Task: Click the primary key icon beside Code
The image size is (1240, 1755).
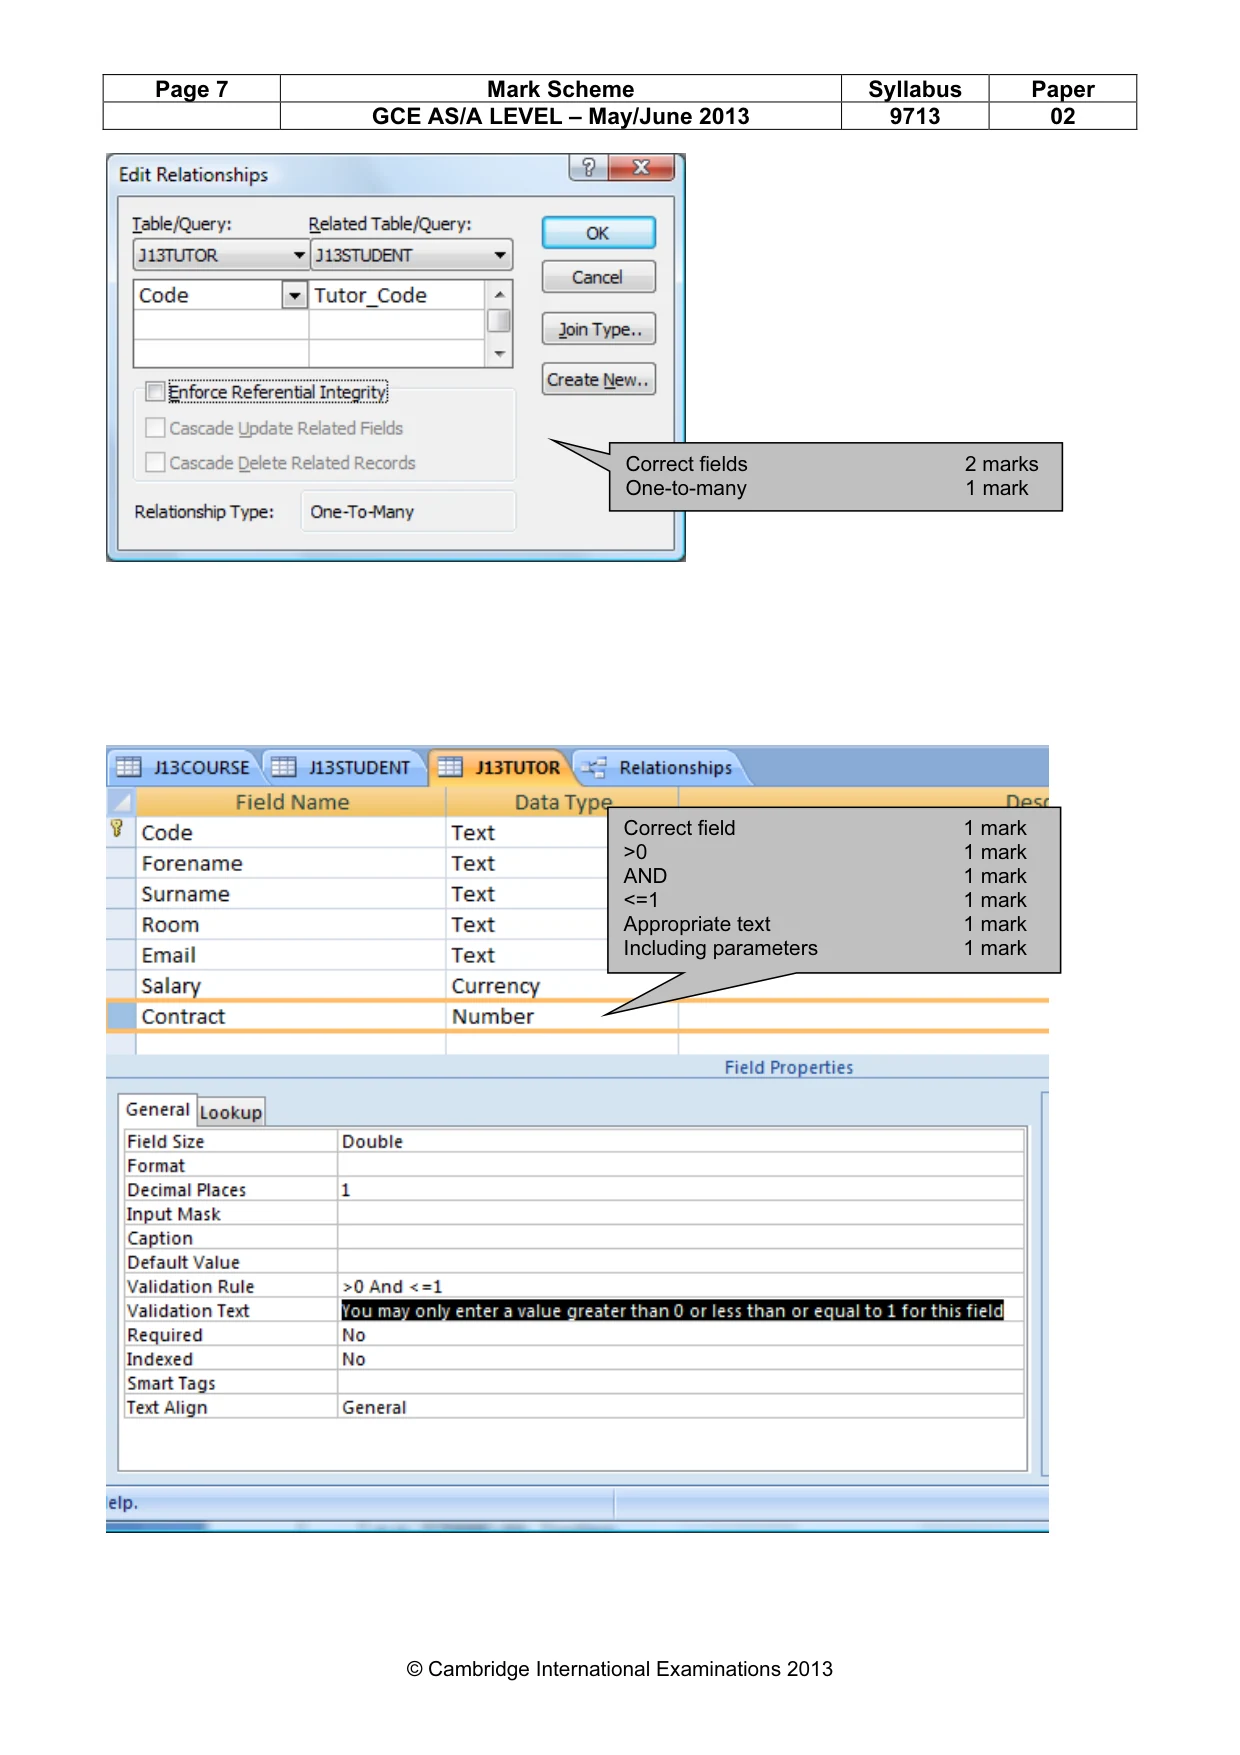Action: tap(117, 829)
